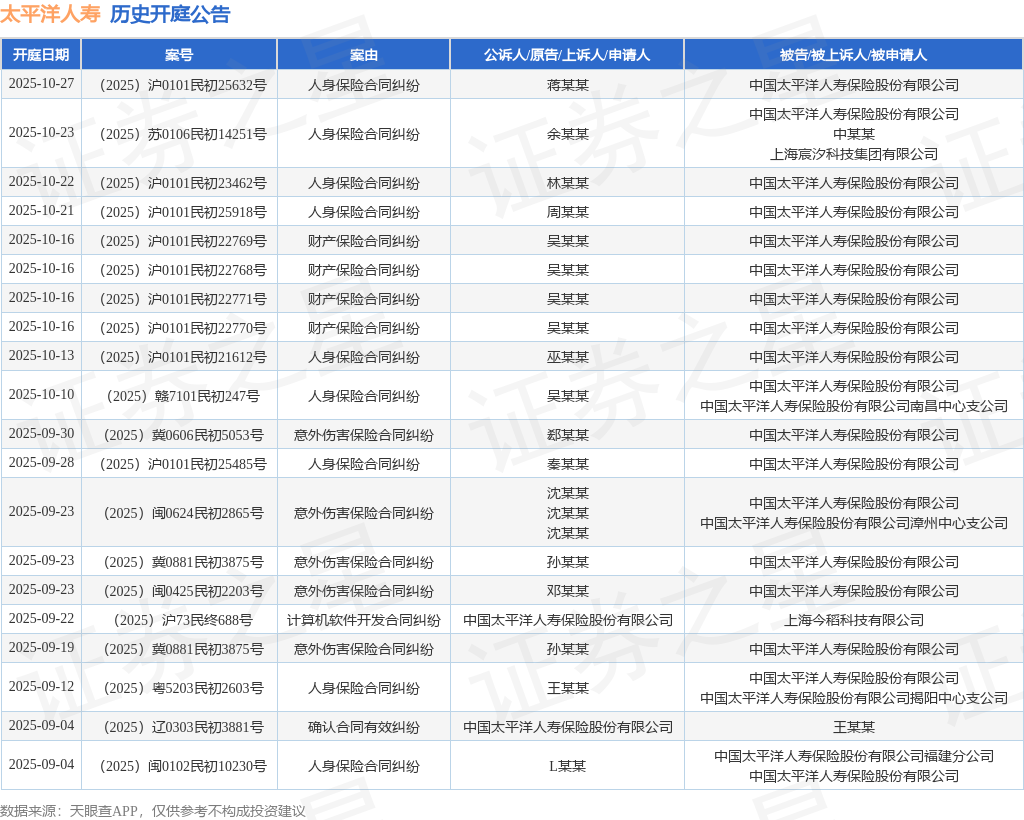Click the date cell 2025-09-19
This screenshot has height=820, width=1024.
click(x=41, y=648)
